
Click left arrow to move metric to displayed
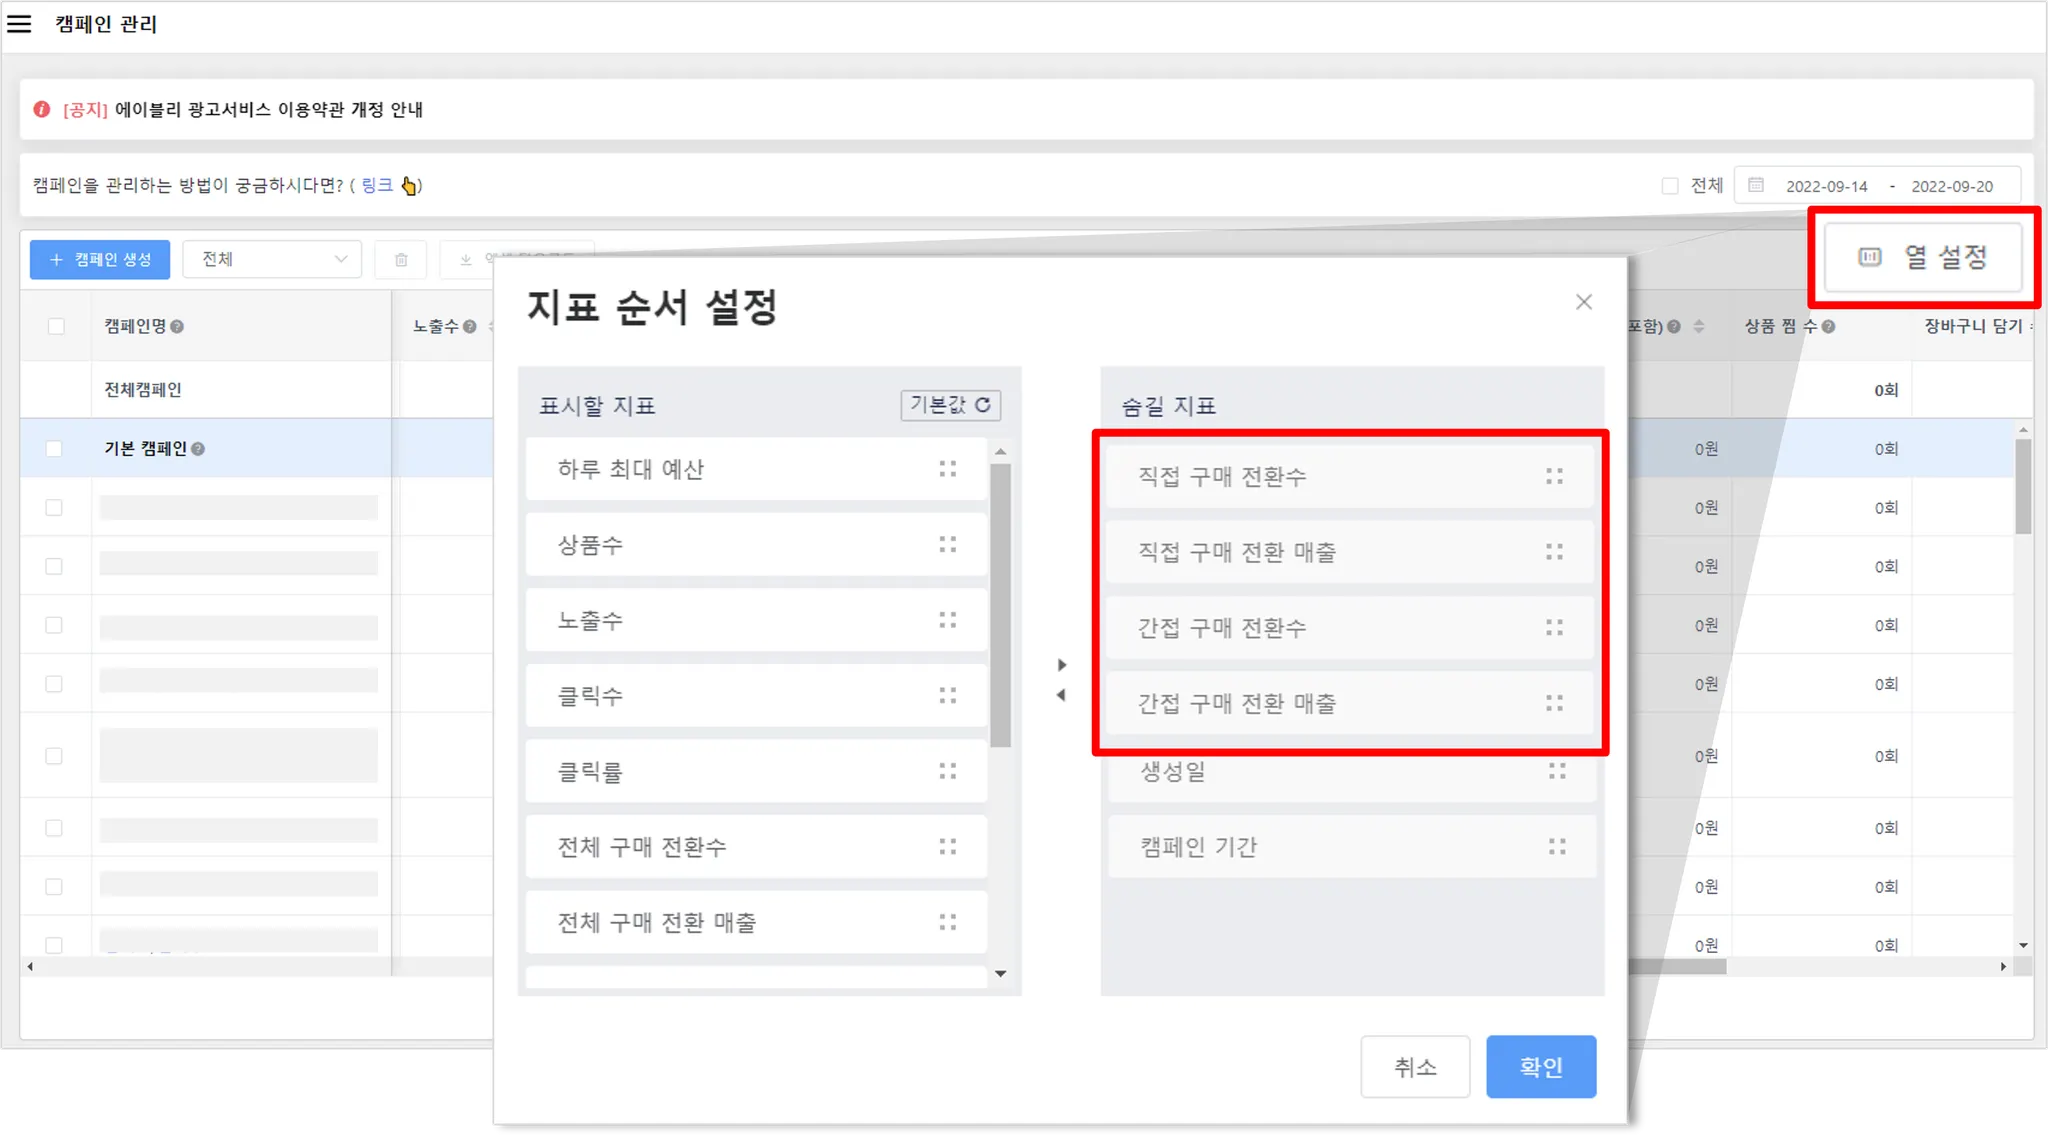pos(1061,695)
